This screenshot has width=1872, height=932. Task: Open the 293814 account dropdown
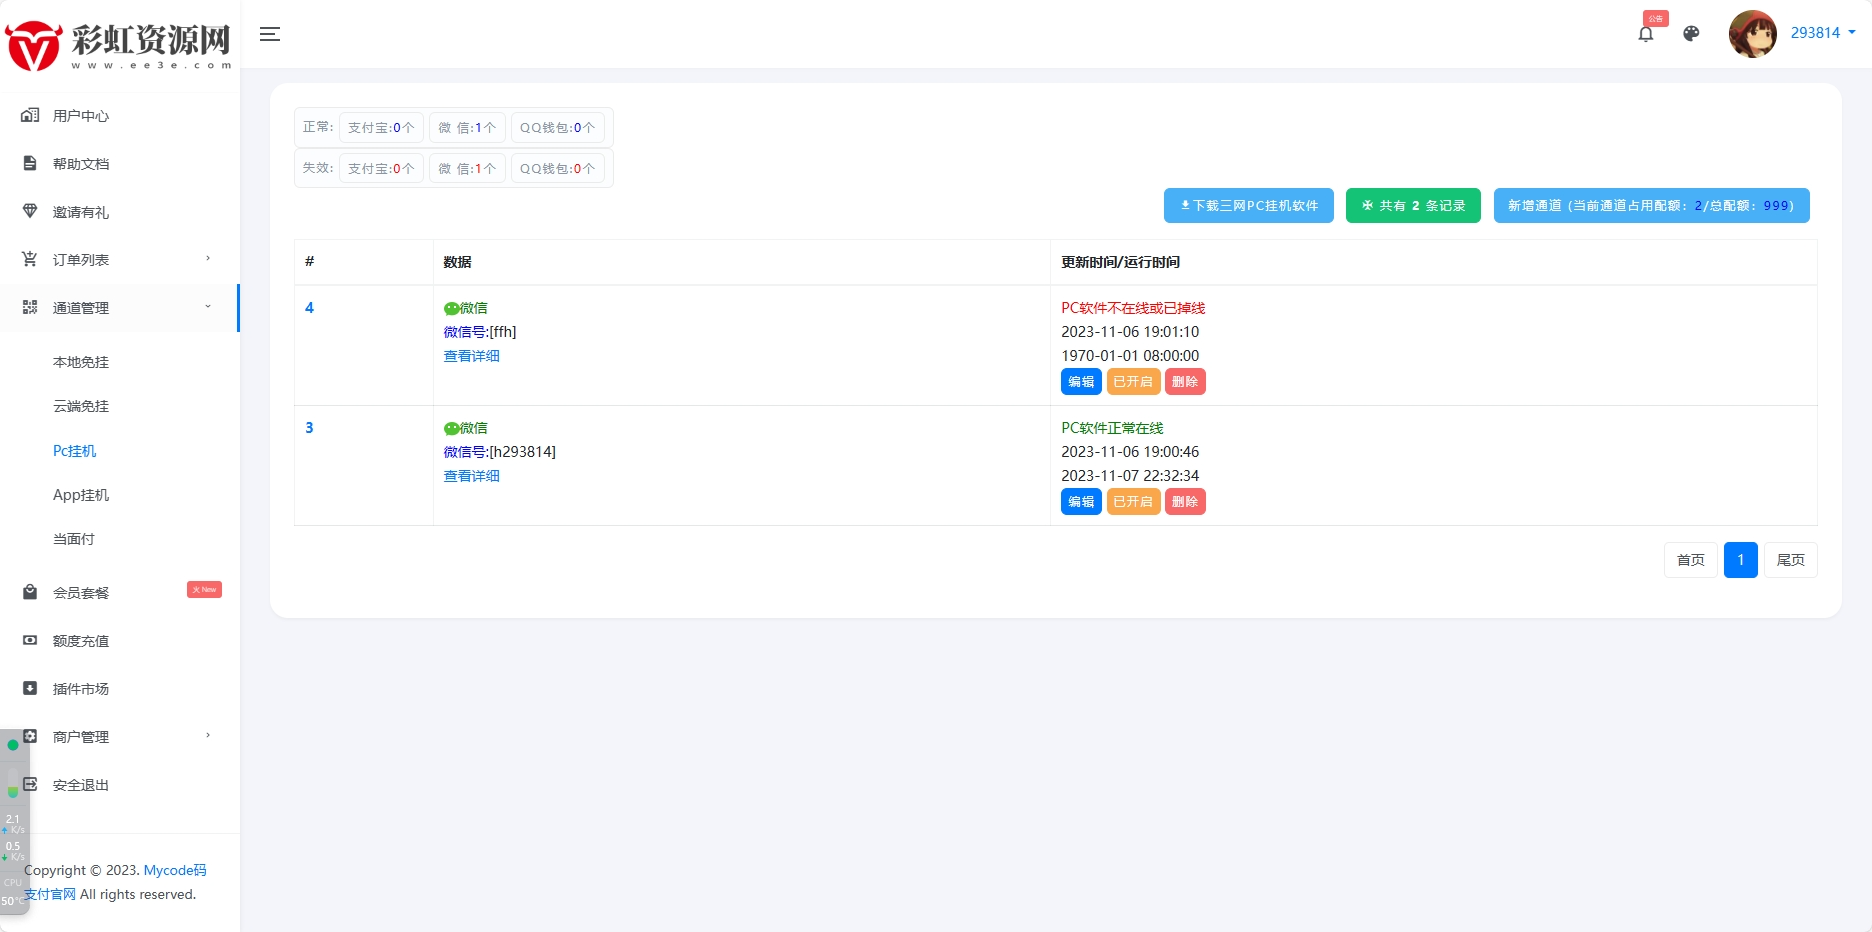(1822, 33)
